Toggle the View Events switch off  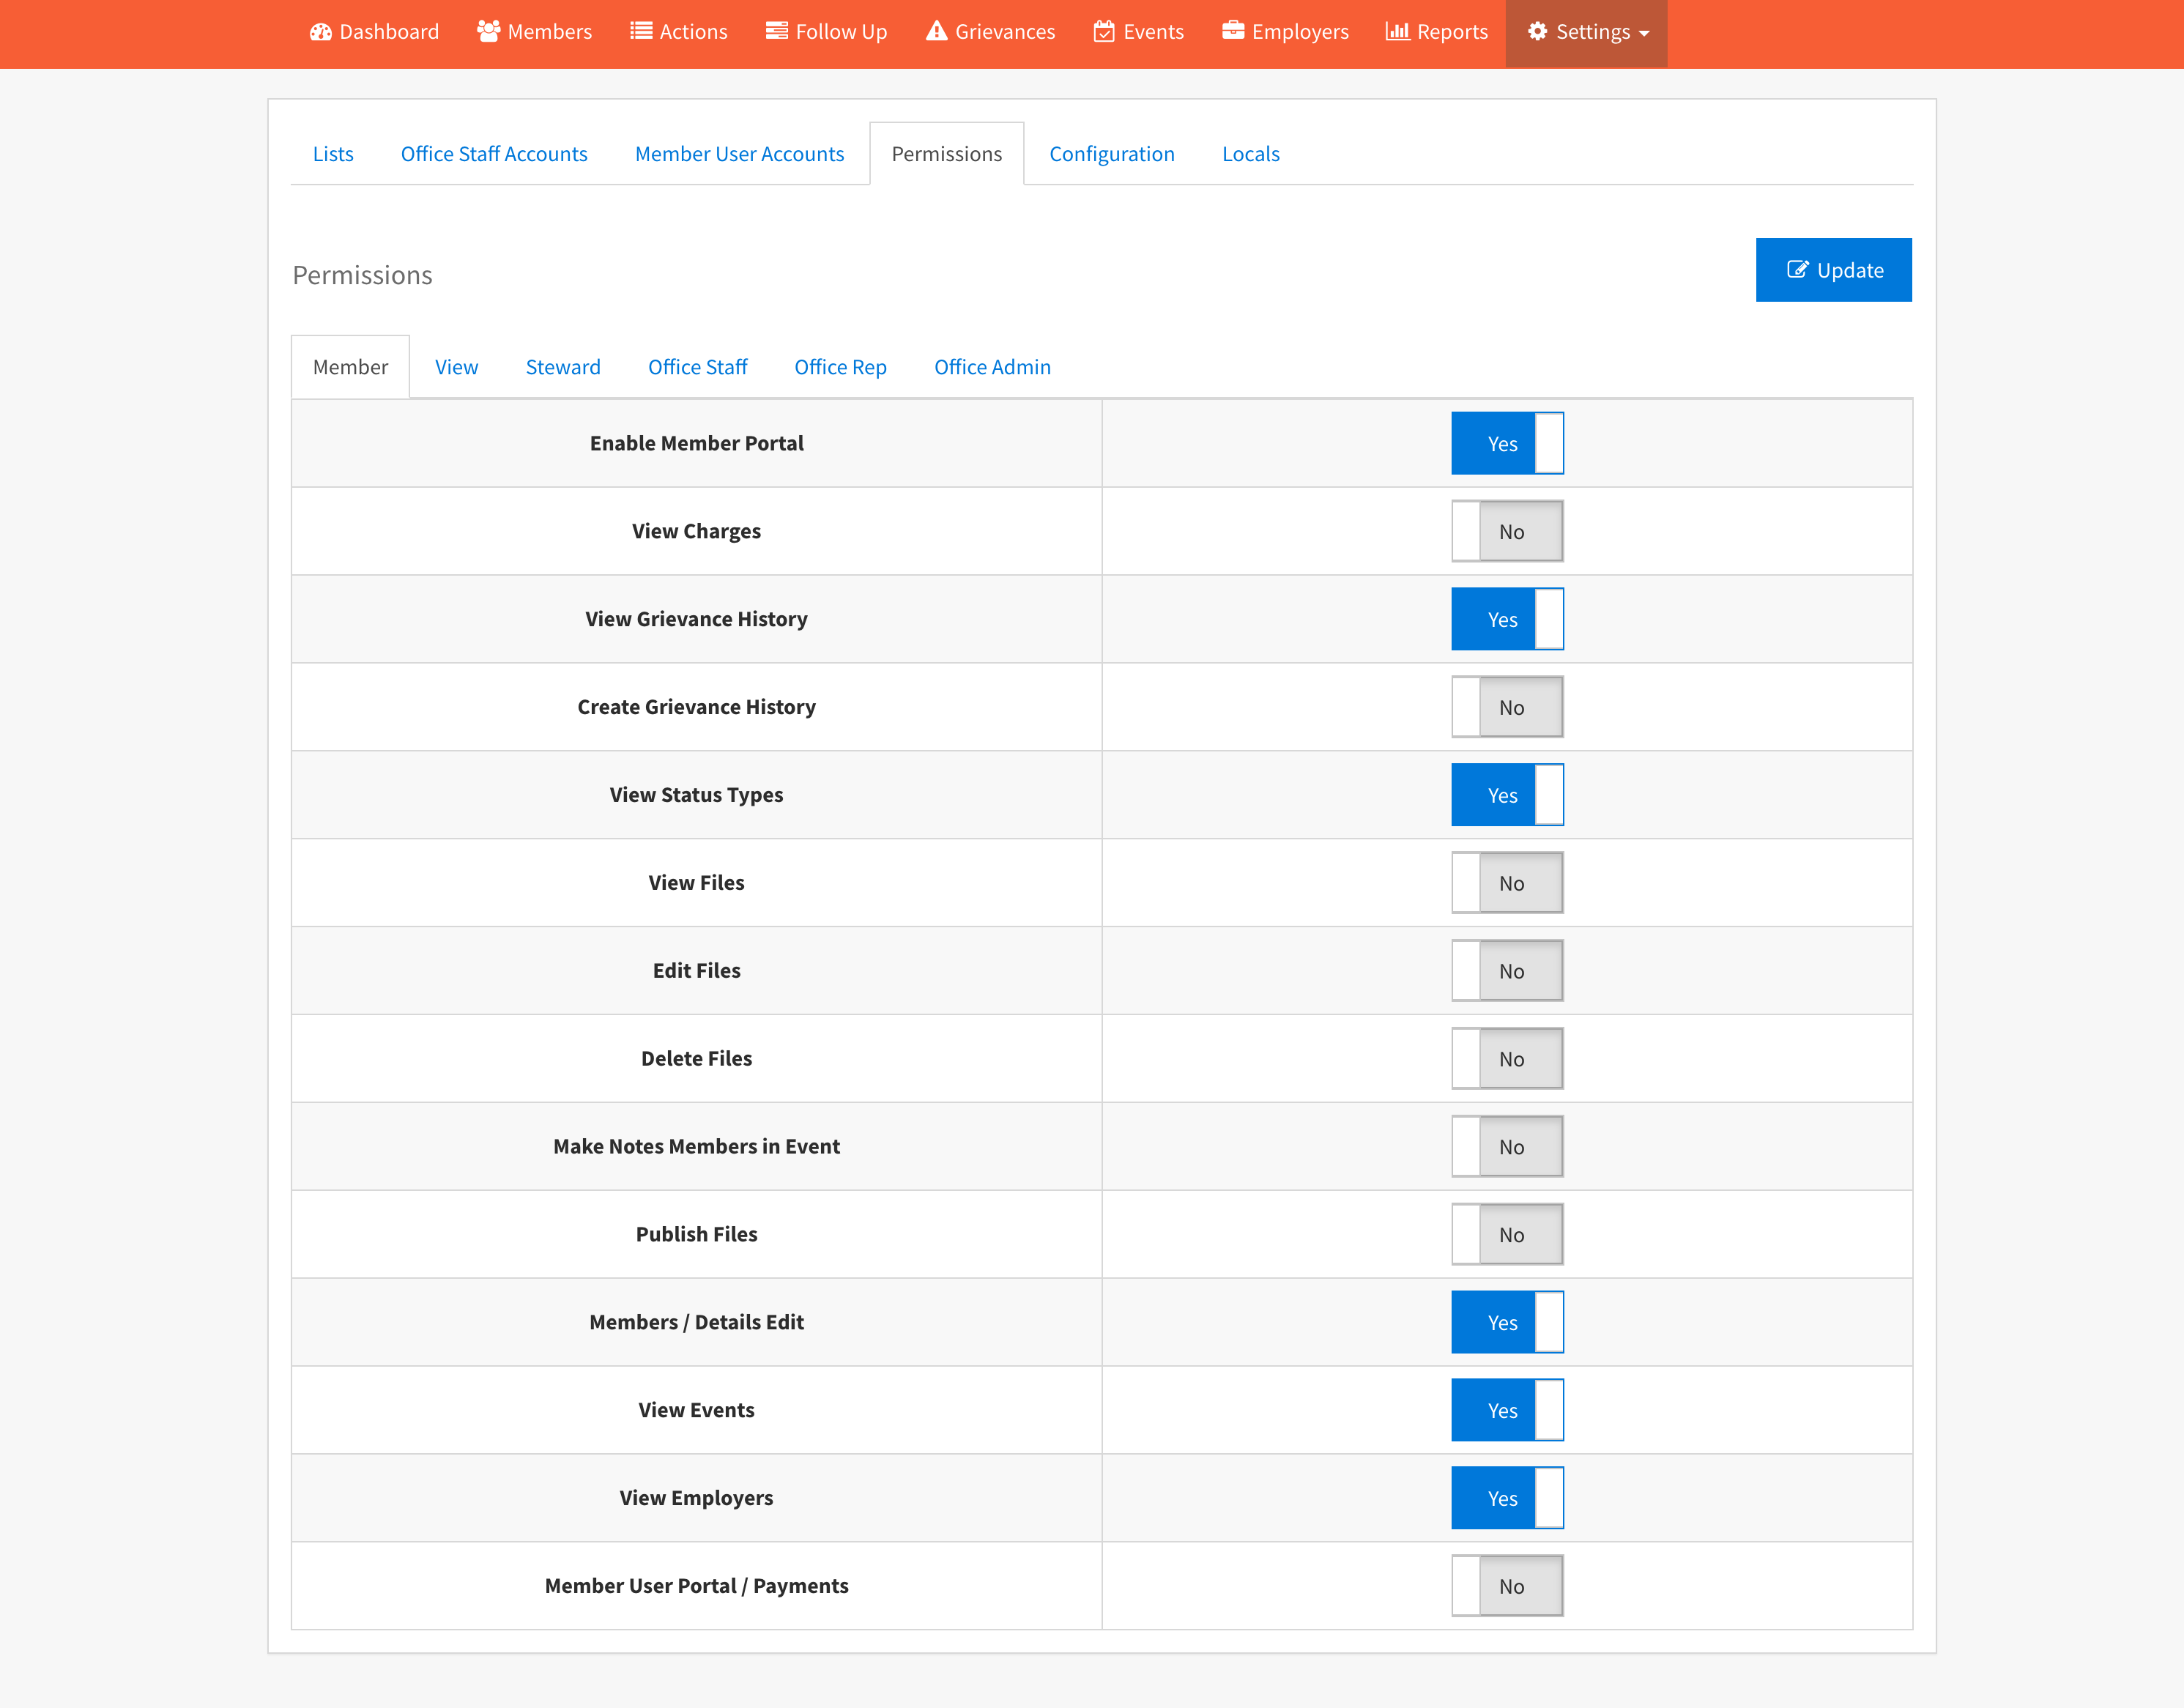(1507, 1410)
